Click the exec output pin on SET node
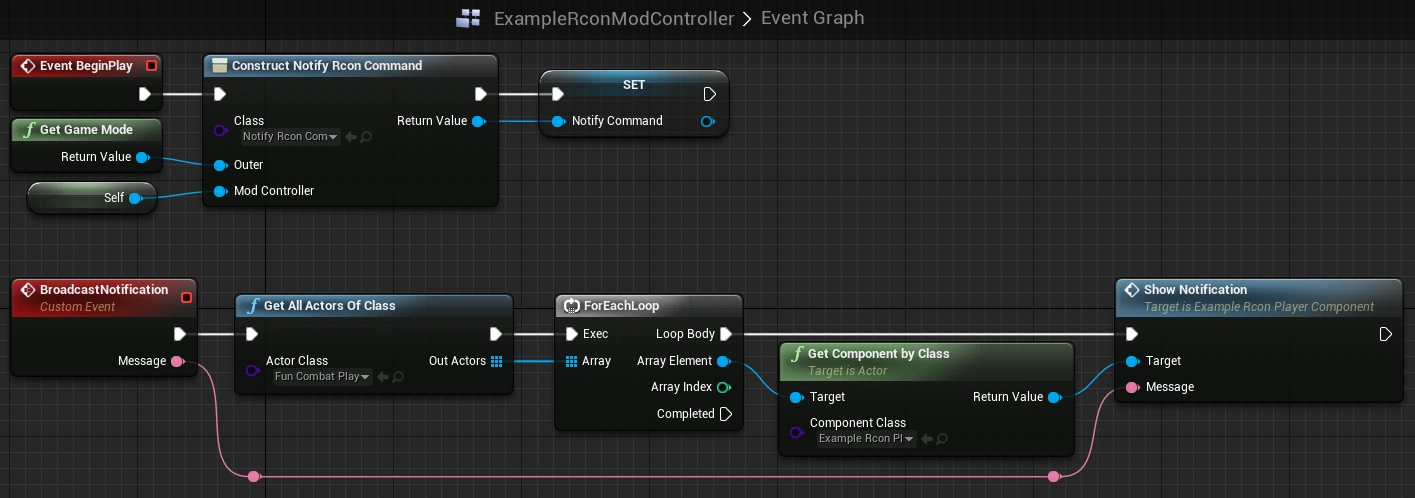The height and width of the screenshot is (498, 1415). (710, 94)
